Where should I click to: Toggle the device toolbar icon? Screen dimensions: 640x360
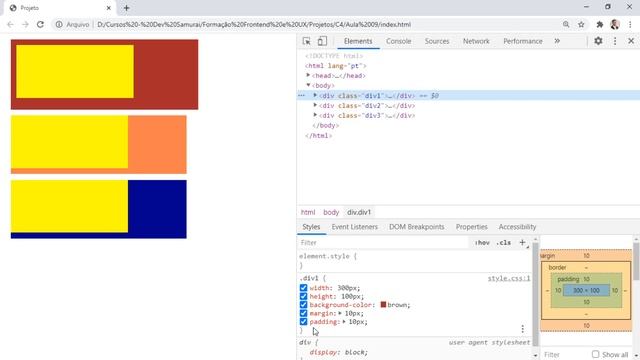(322, 41)
